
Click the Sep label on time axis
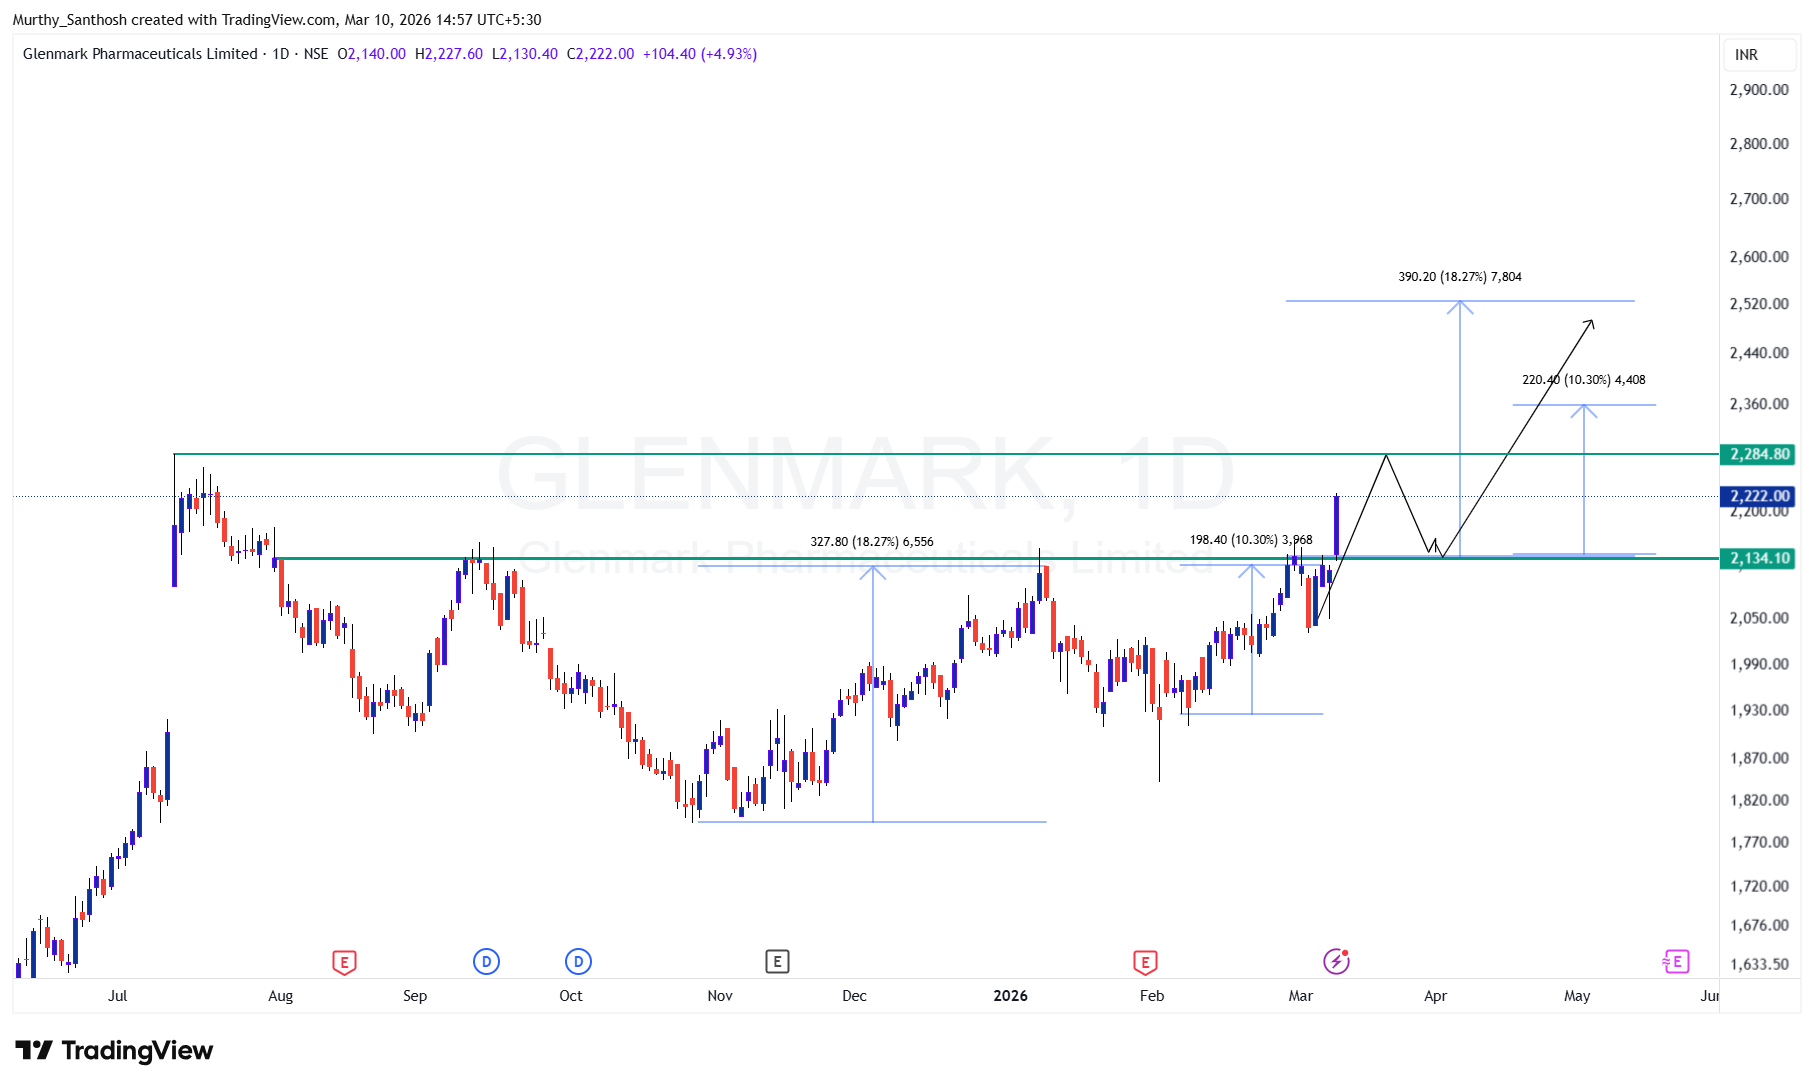pyautogui.click(x=415, y=996)
